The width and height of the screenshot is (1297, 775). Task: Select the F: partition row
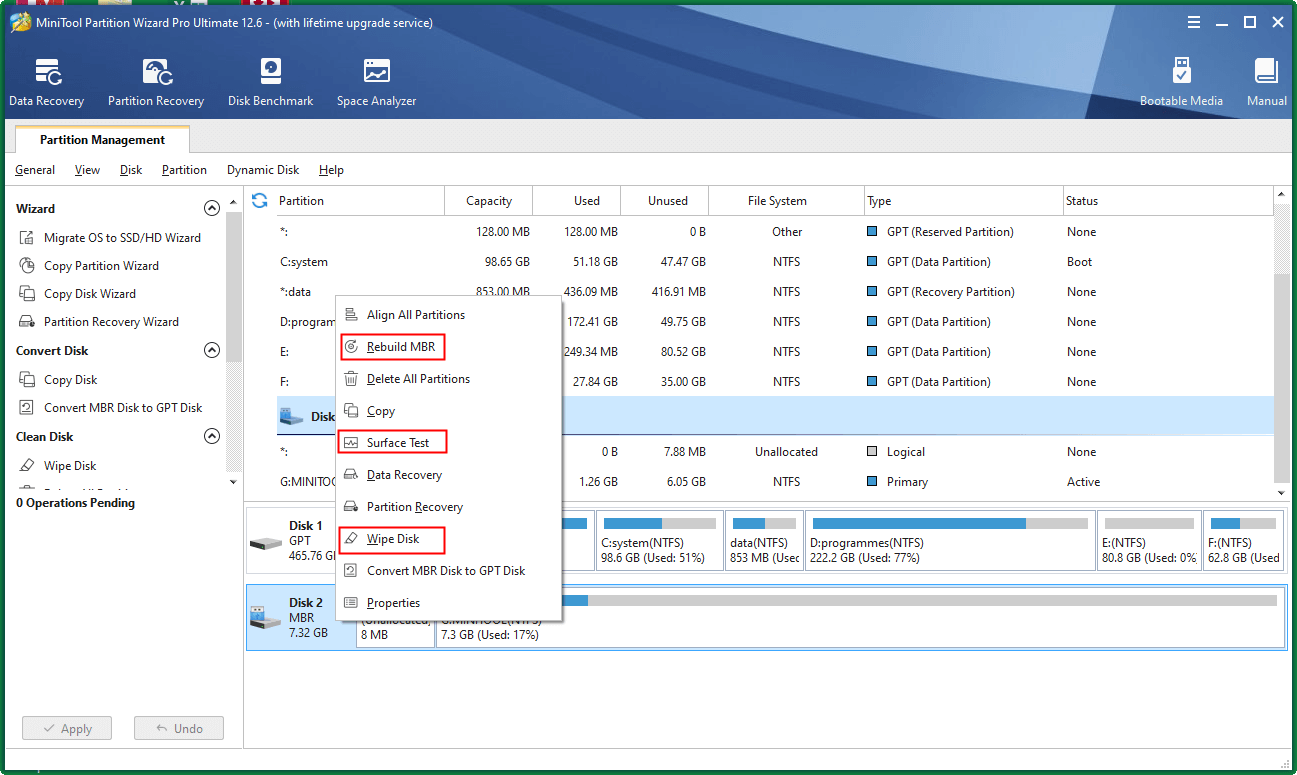click(x=774, y=382)
